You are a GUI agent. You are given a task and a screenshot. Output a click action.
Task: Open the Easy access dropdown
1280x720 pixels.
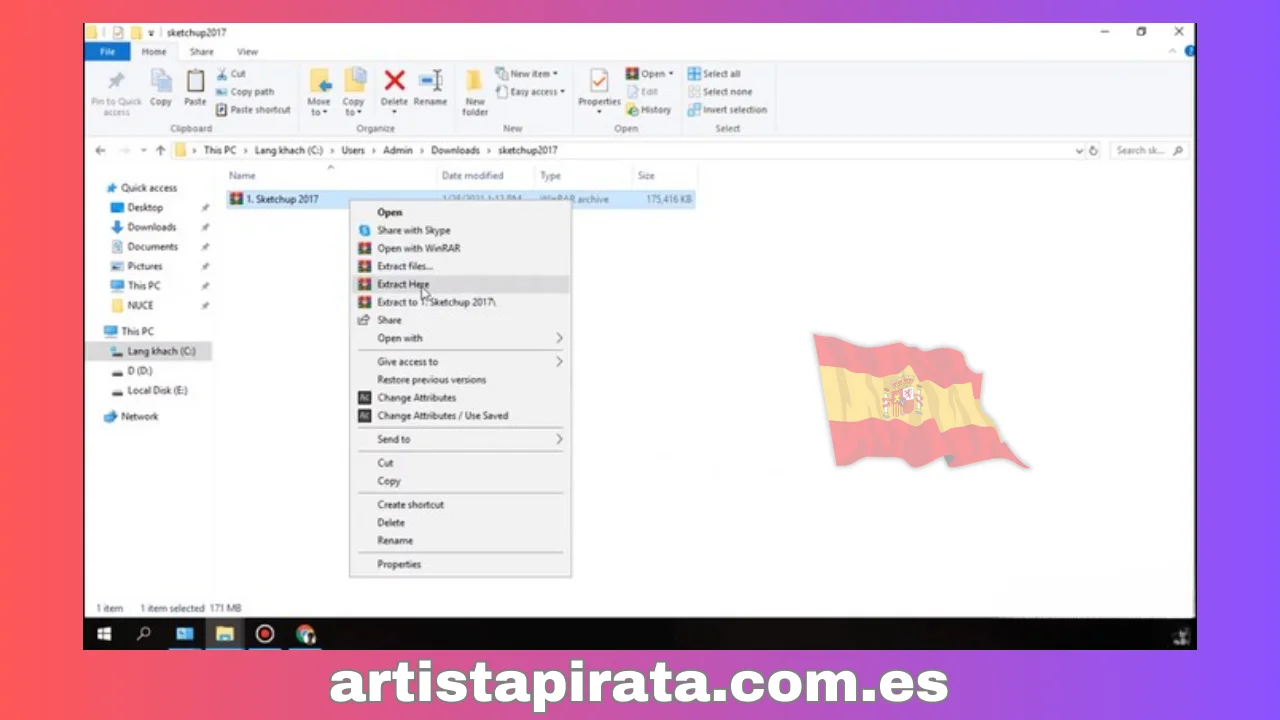530,92
